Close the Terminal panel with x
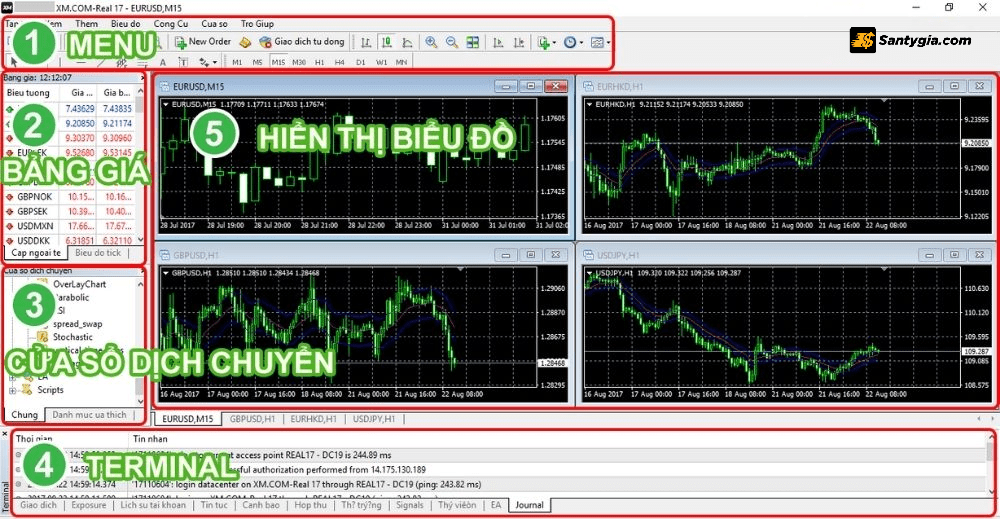The height and width of the screenshot is (519, 1000). (x=5, y=434)
